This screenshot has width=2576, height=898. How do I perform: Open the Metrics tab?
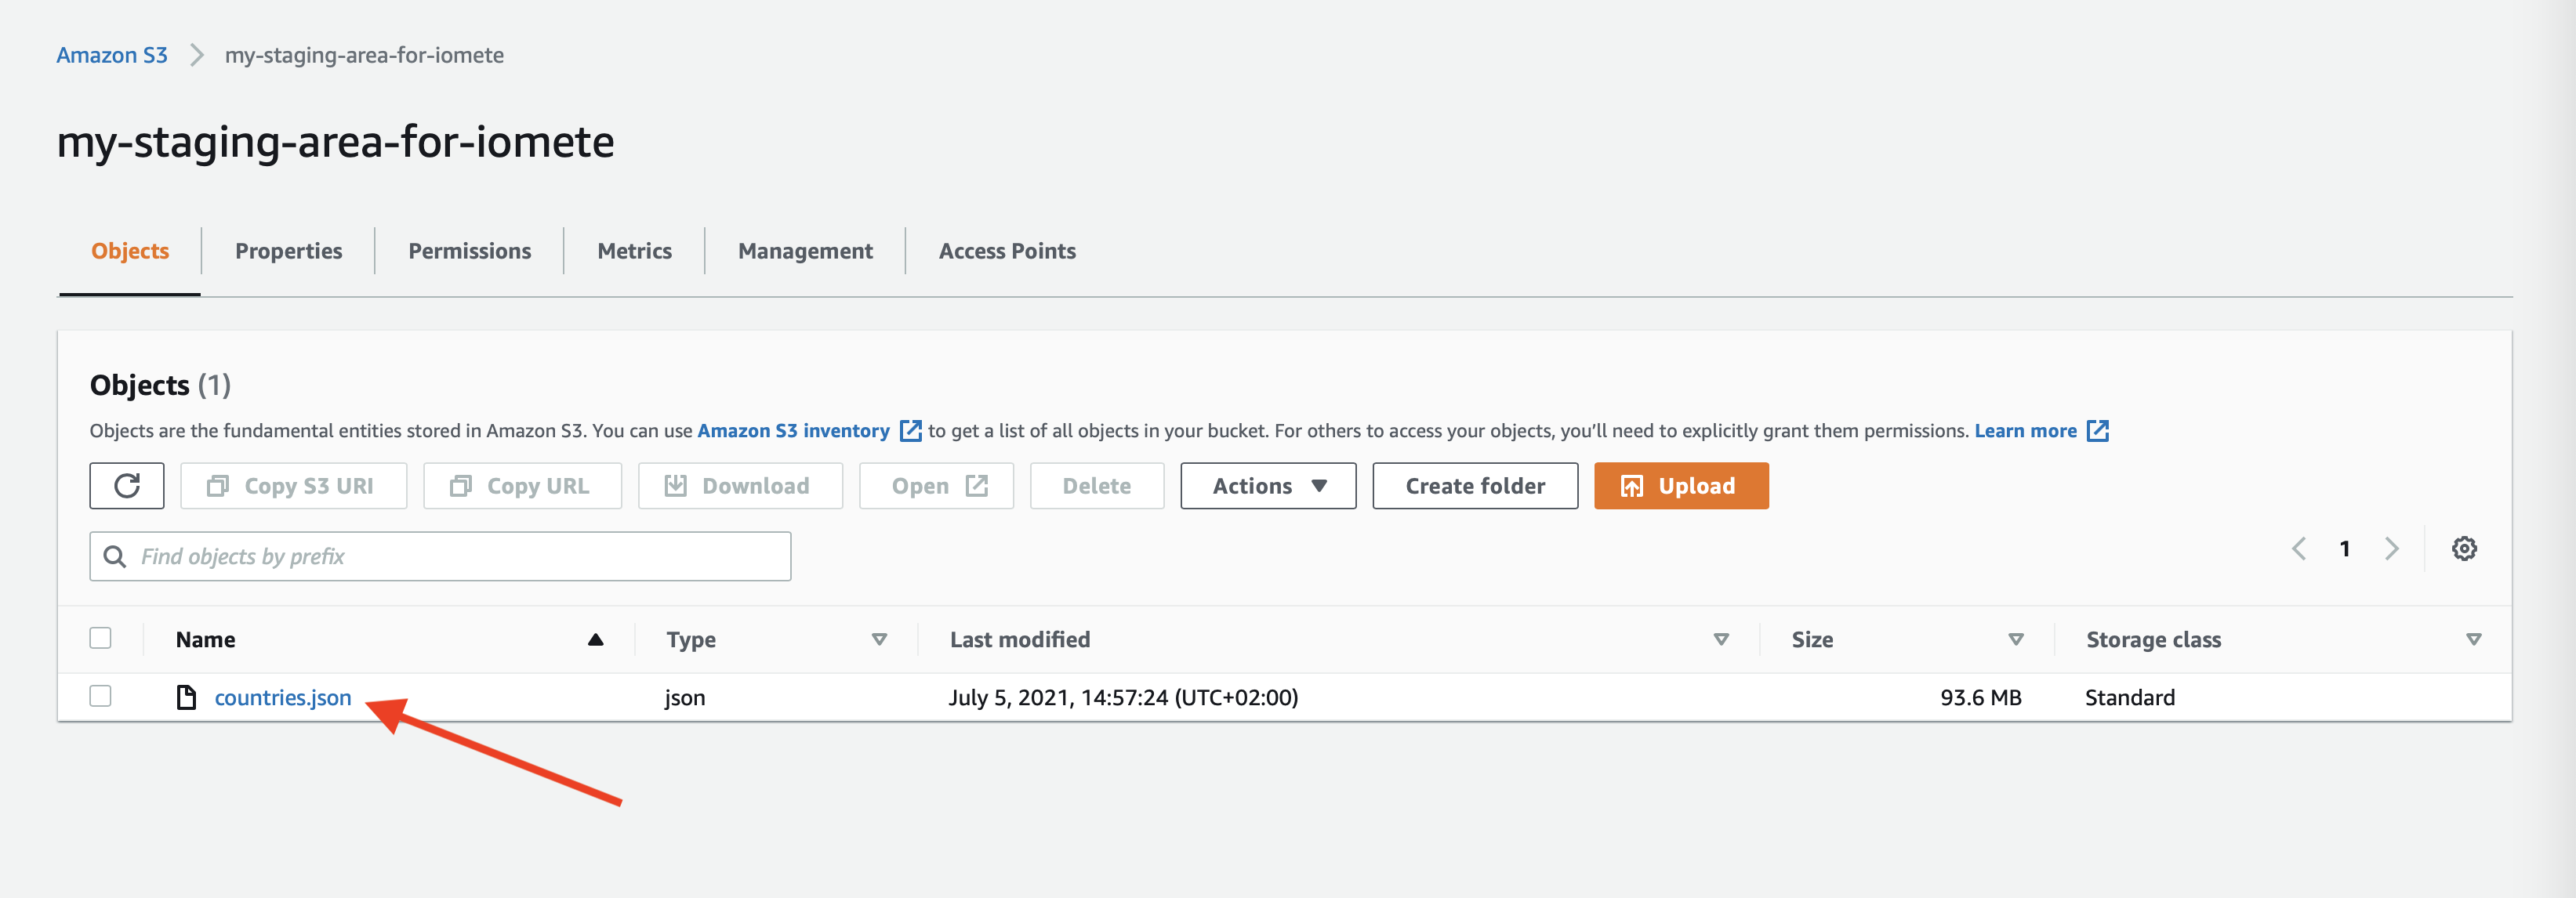(634, 251)
